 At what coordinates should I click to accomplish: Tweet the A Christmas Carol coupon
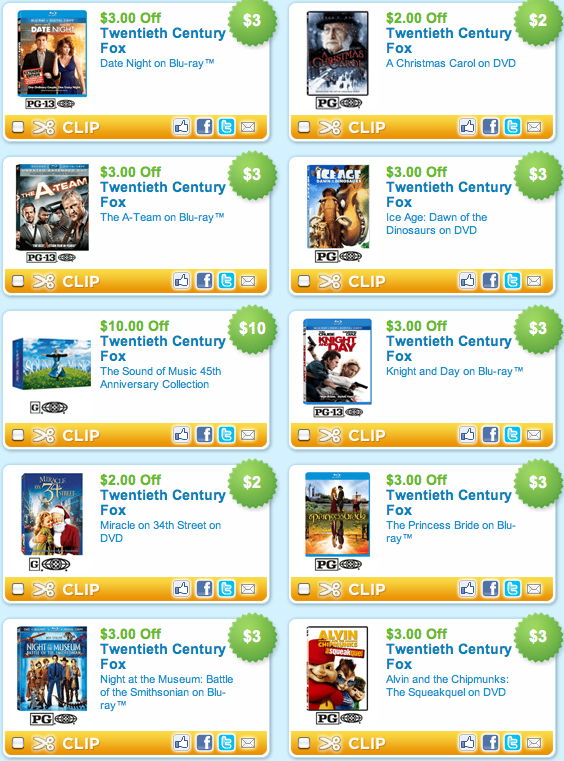pyautogui.click(x=512, y=127)
